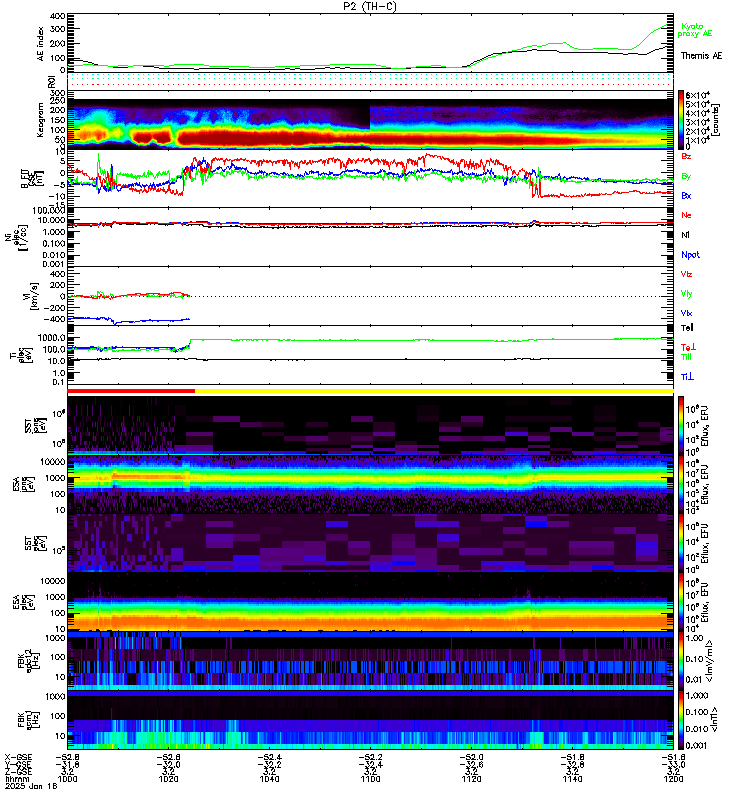
Task: Click the nT color bar of FBK panel
Action: coord(681,720)
